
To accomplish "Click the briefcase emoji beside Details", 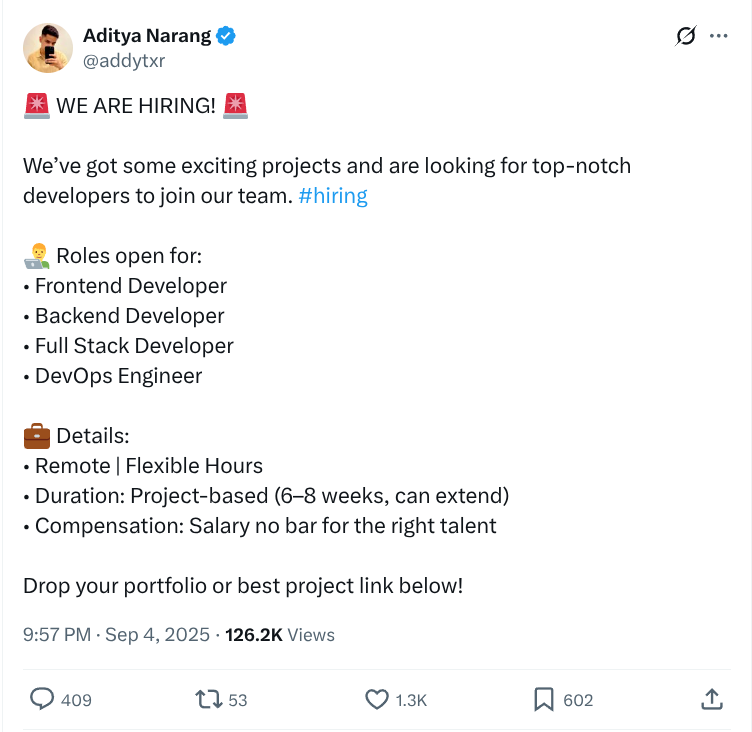I will click(x=36, y=436).
